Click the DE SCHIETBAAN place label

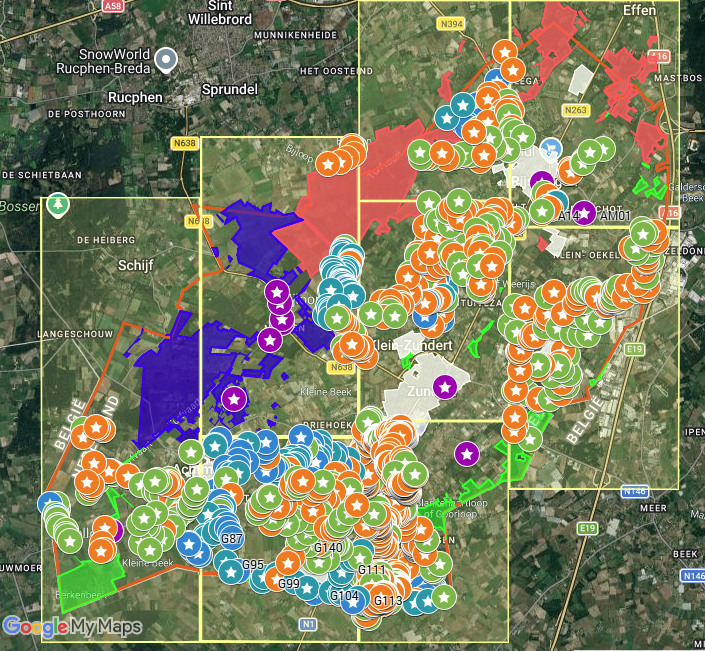tap(41, 175)
